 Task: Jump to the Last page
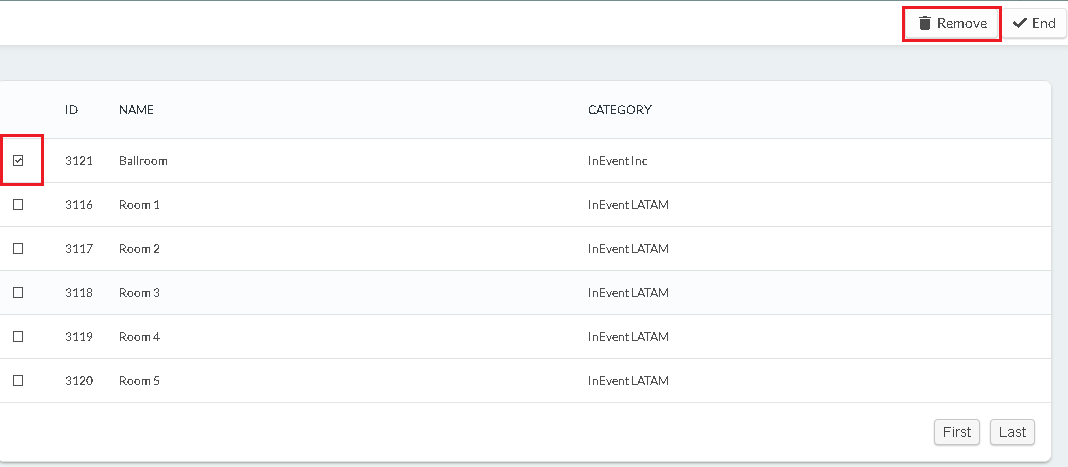1012,432
